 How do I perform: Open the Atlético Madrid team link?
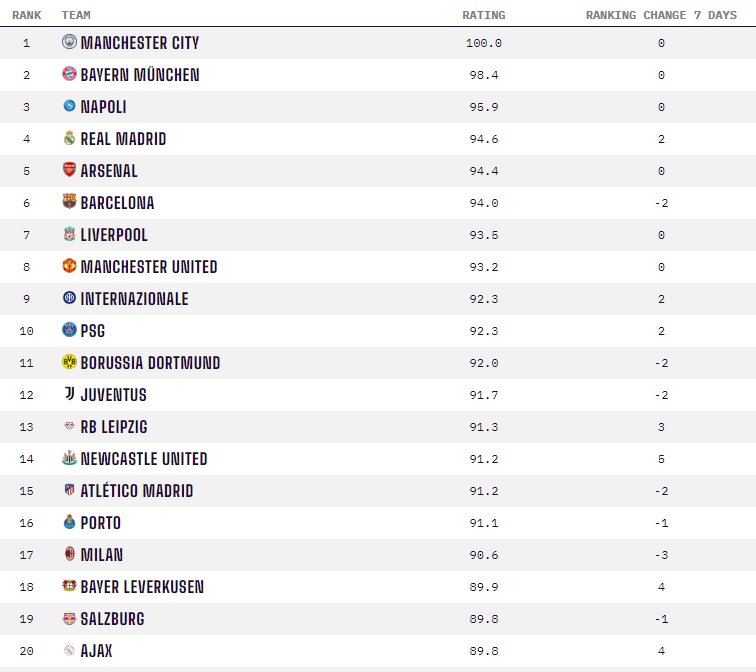pos(137,491)
